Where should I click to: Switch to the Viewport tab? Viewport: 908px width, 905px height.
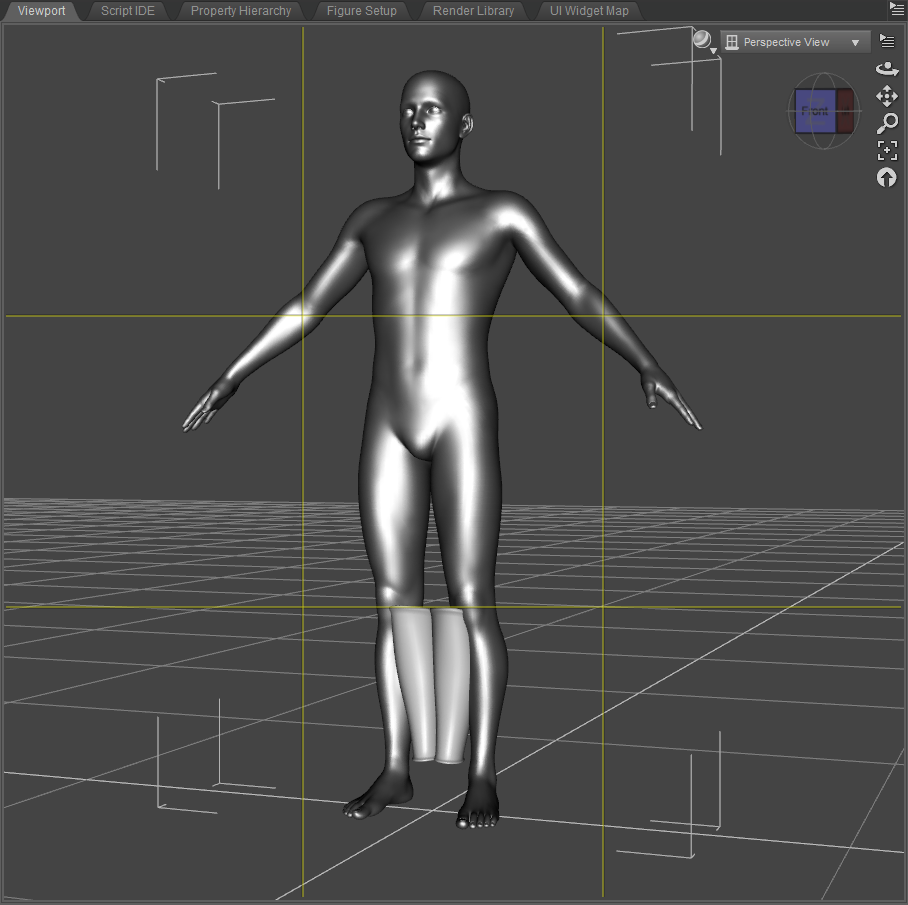41,11
